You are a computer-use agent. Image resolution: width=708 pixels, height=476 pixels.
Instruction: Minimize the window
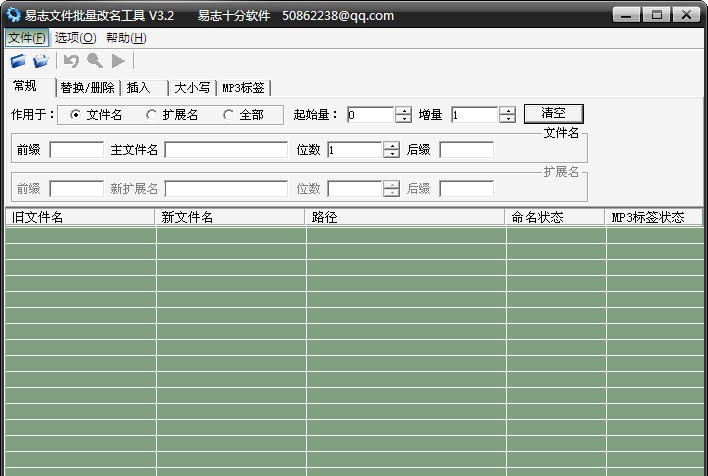click(626, 14)
